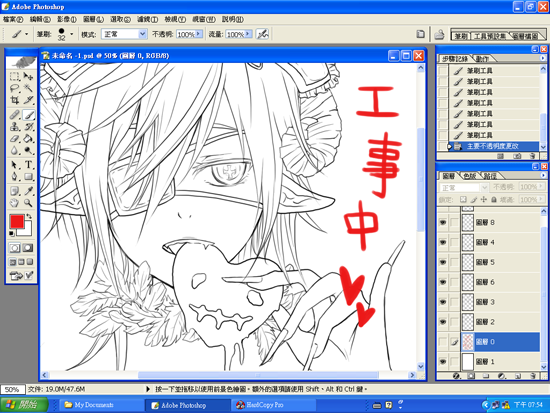
Task: Hide layer 圖層 5 via eye icon
Action: pos(443,262)
